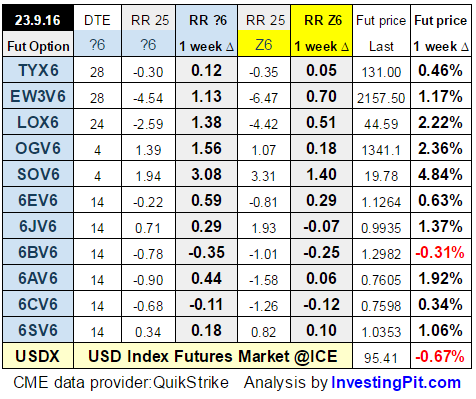Click the 6JV6 row label
Image resolution: width=476 pixels, height=399 pixels.
pos(38,226)
